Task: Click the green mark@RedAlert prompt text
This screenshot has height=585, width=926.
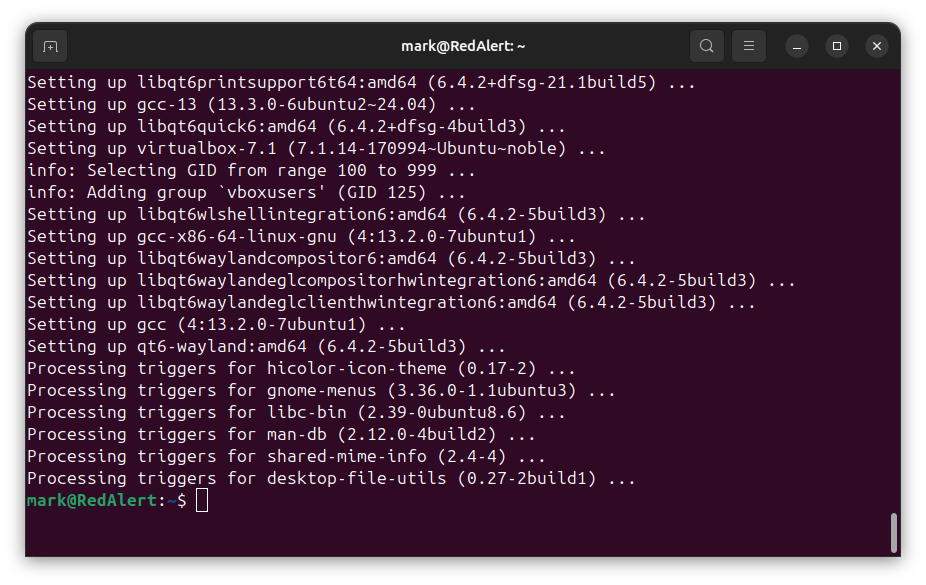Action: point(92,501)
